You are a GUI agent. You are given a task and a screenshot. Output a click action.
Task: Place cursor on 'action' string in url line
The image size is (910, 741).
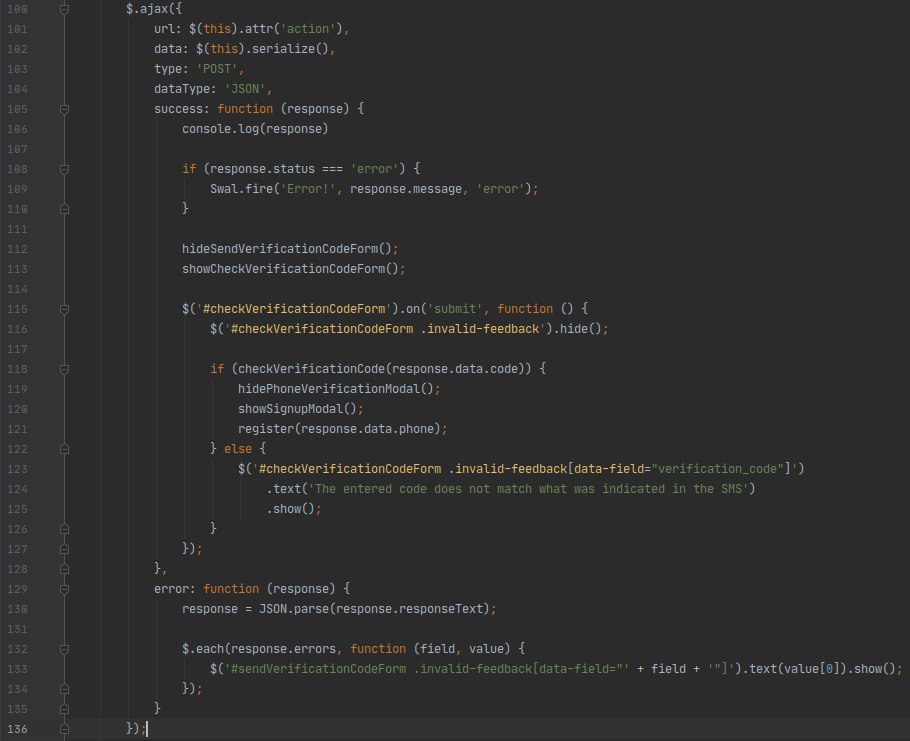pos(308,29)
